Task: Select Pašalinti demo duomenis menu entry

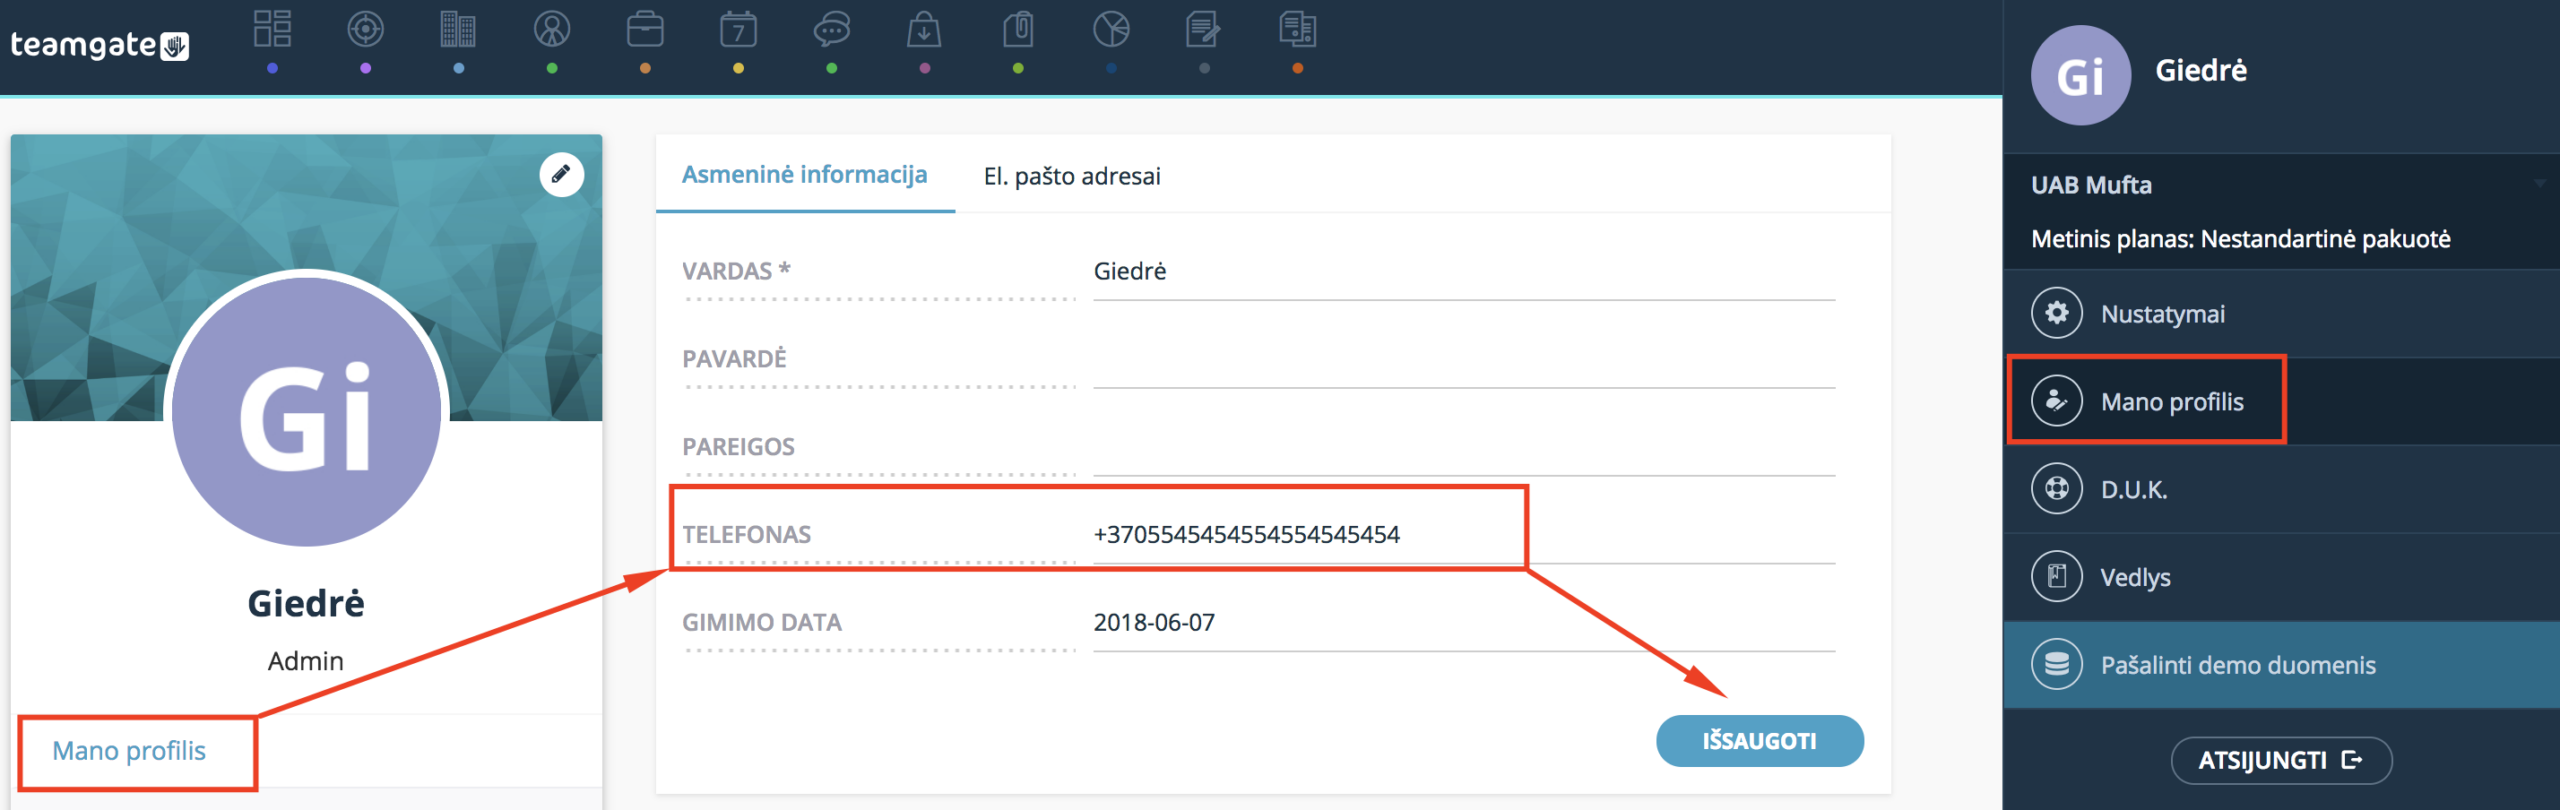Action: click(x=2282, y=665)
